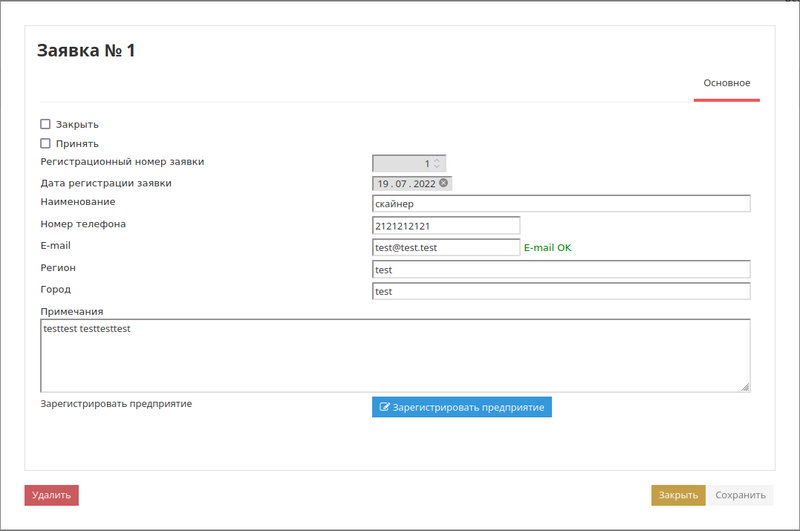This screenshot has width=800, height=531.
Task: Click the Закрыть checkbox label text
Action: 77,124
